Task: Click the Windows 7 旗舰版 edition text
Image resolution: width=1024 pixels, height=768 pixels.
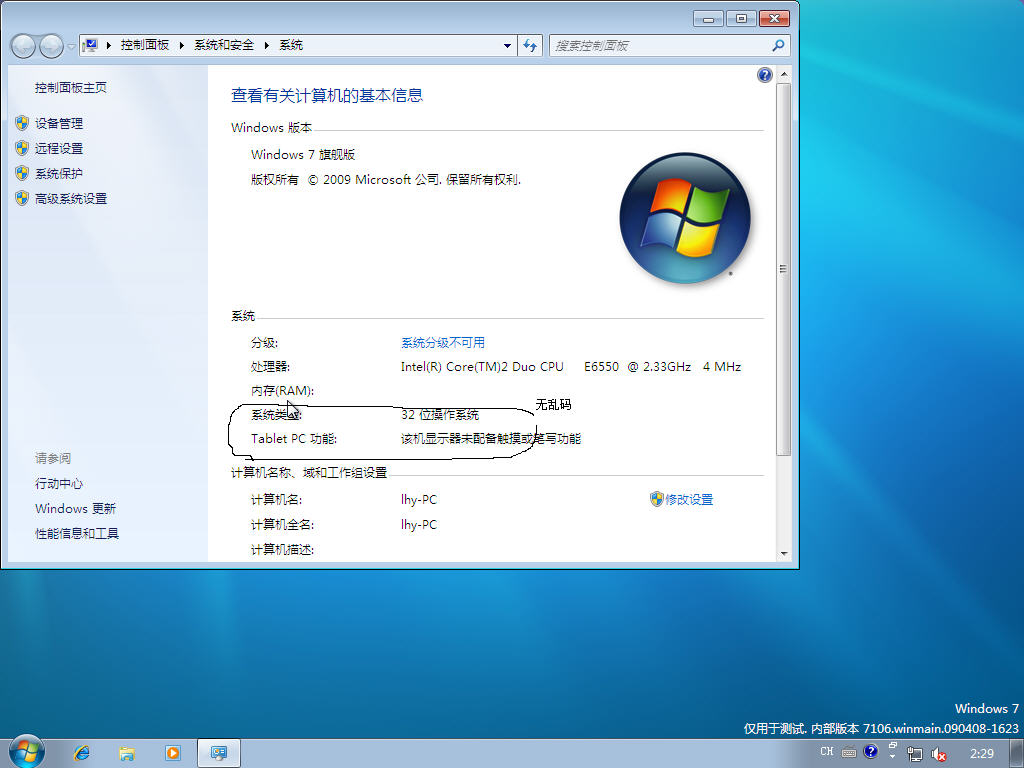Action: 303,155
